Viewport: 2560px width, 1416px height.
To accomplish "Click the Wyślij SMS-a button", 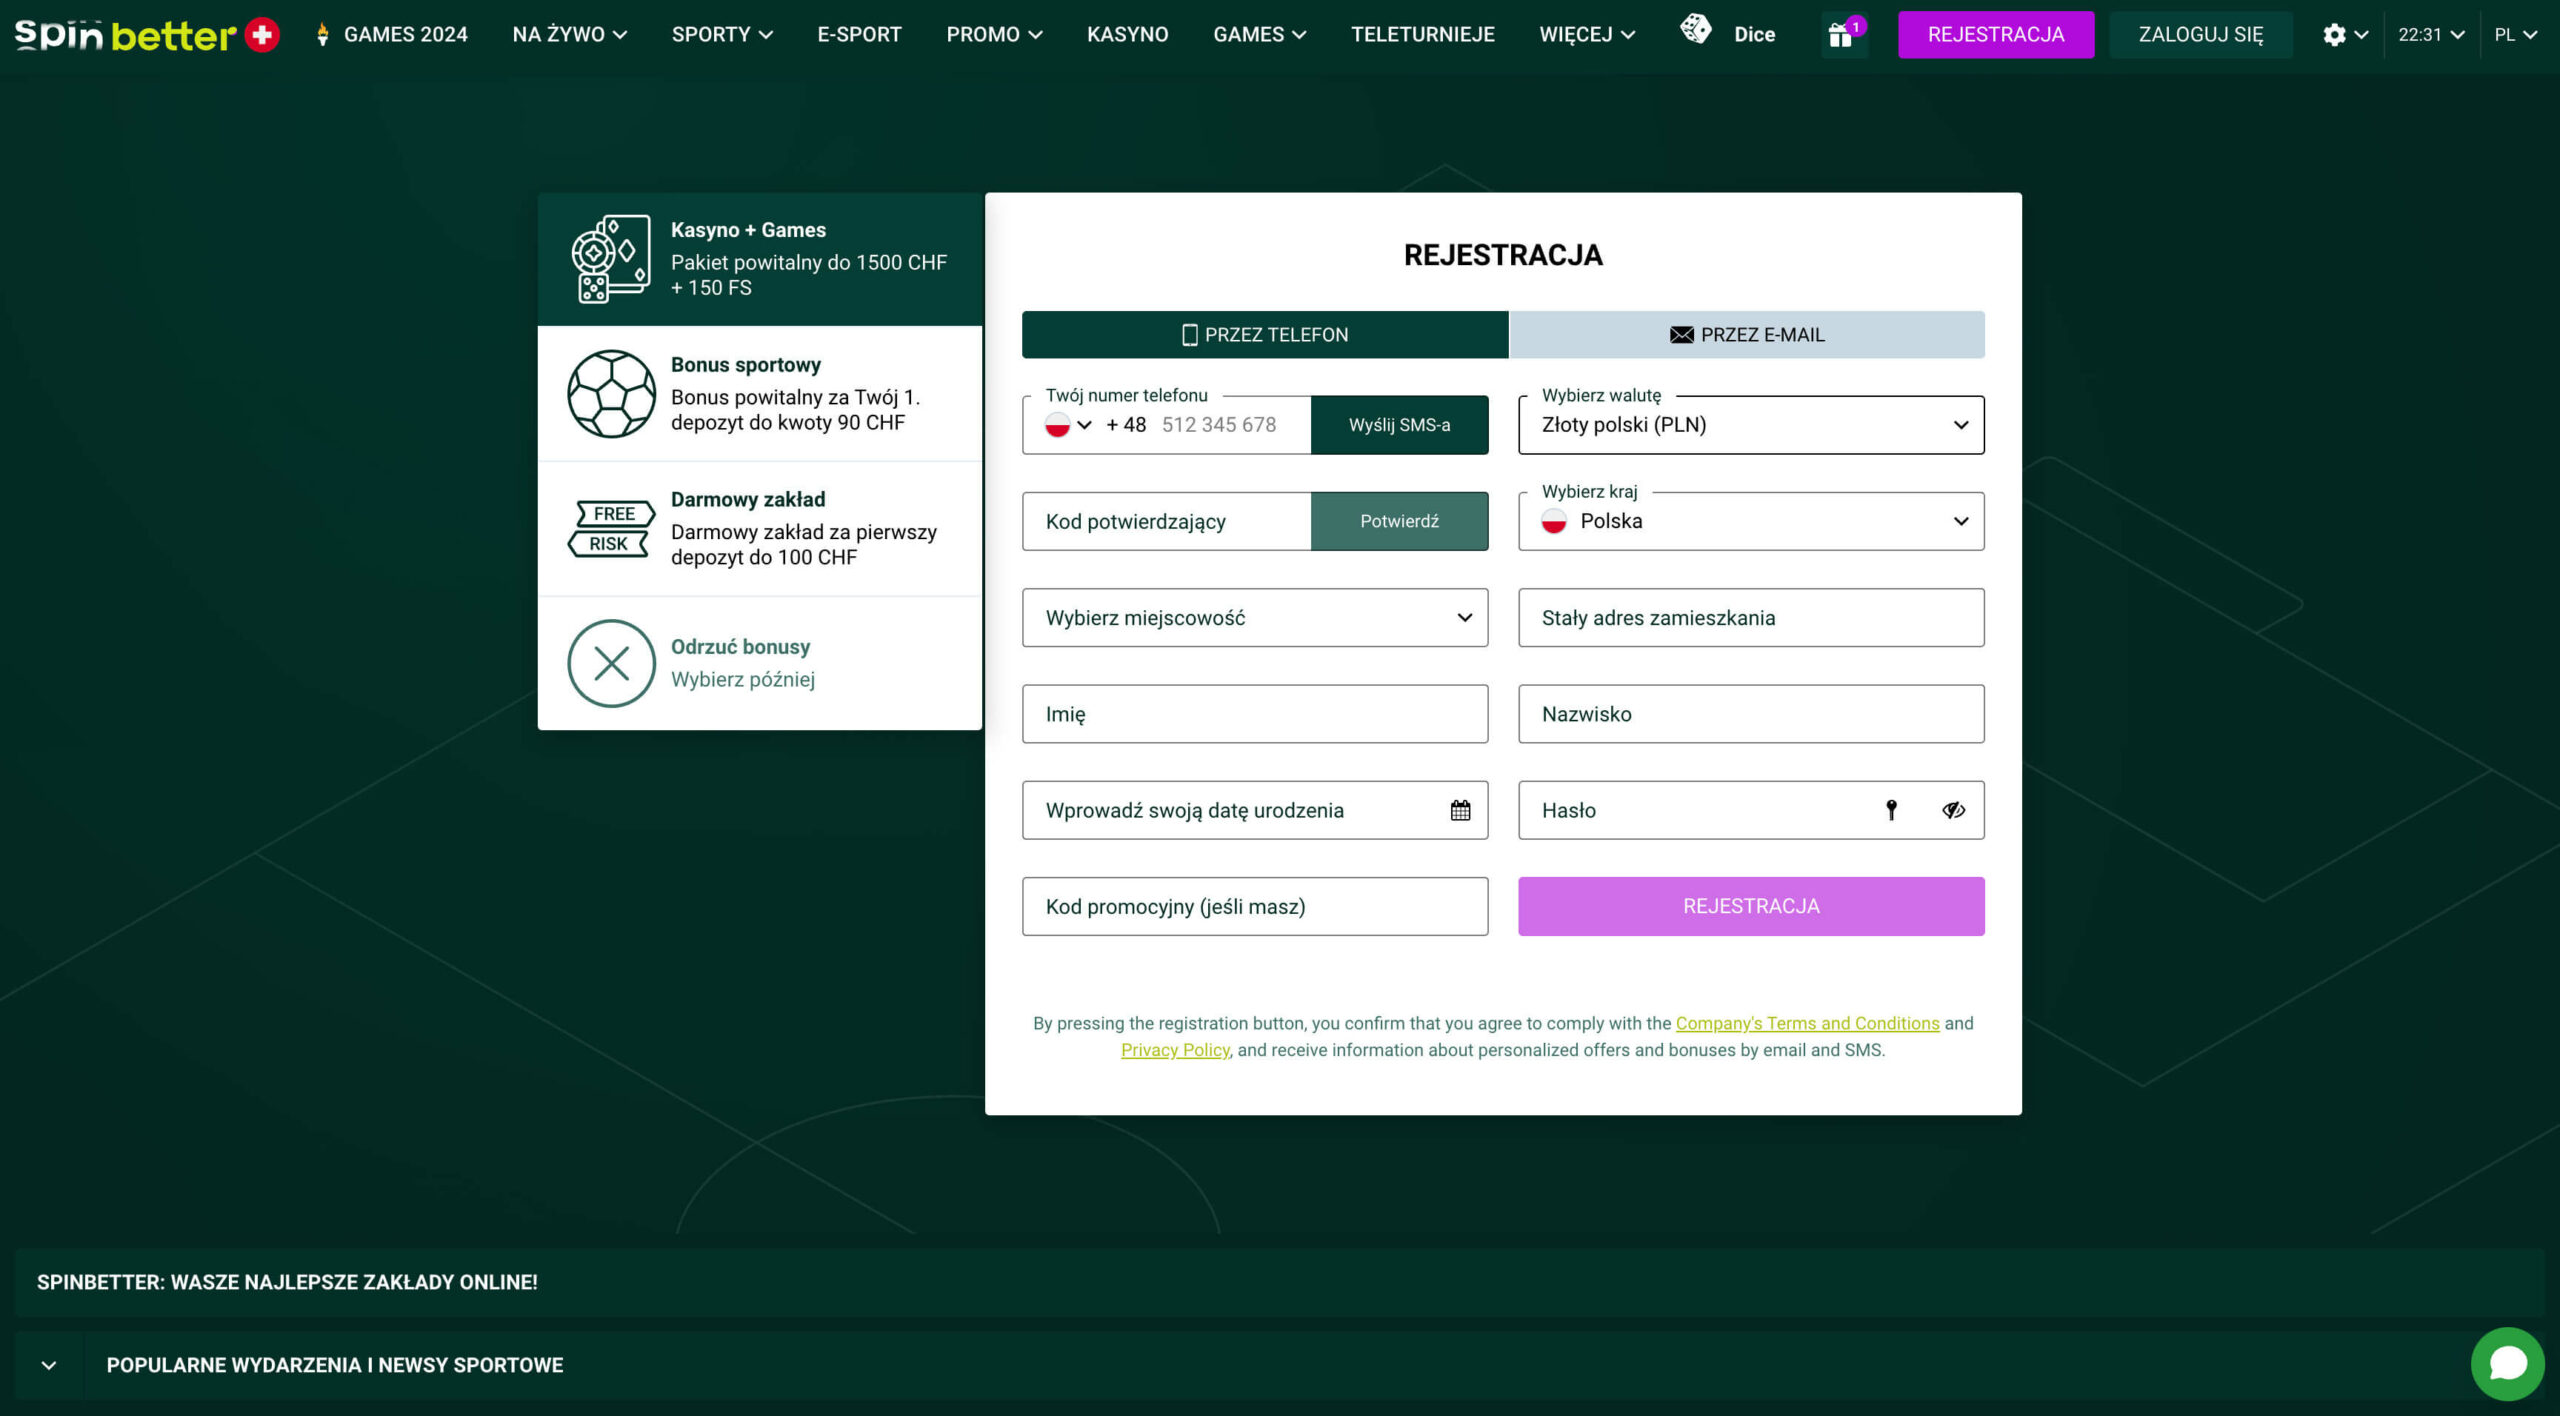I will [x=1398, y=425].
